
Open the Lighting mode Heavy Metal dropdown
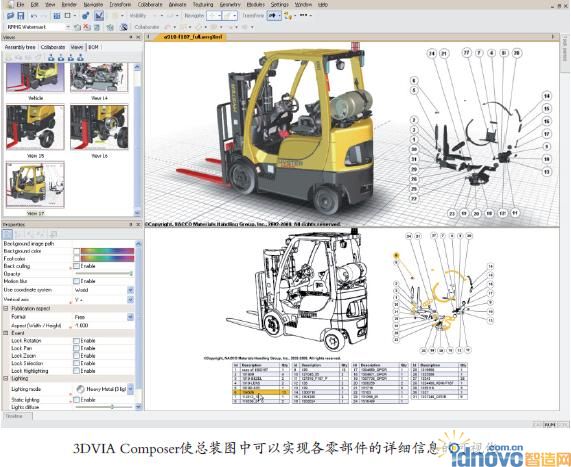(130, 389)
